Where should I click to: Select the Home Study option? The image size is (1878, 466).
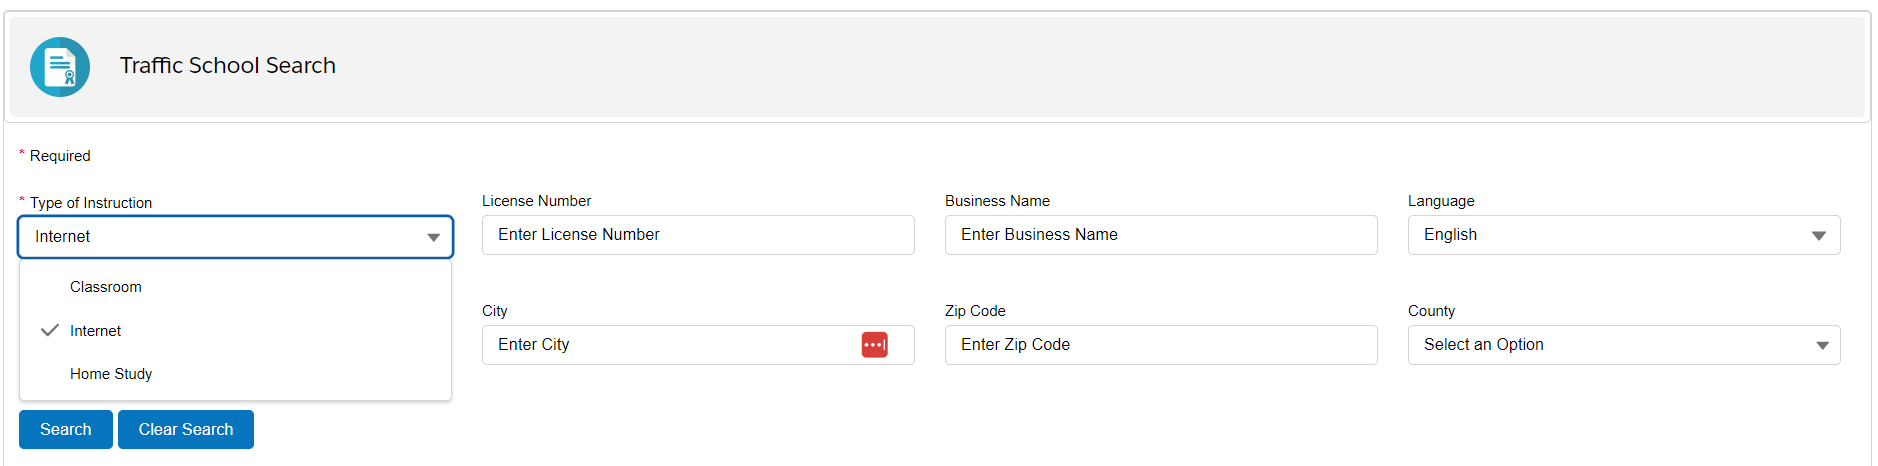[111, 374]
